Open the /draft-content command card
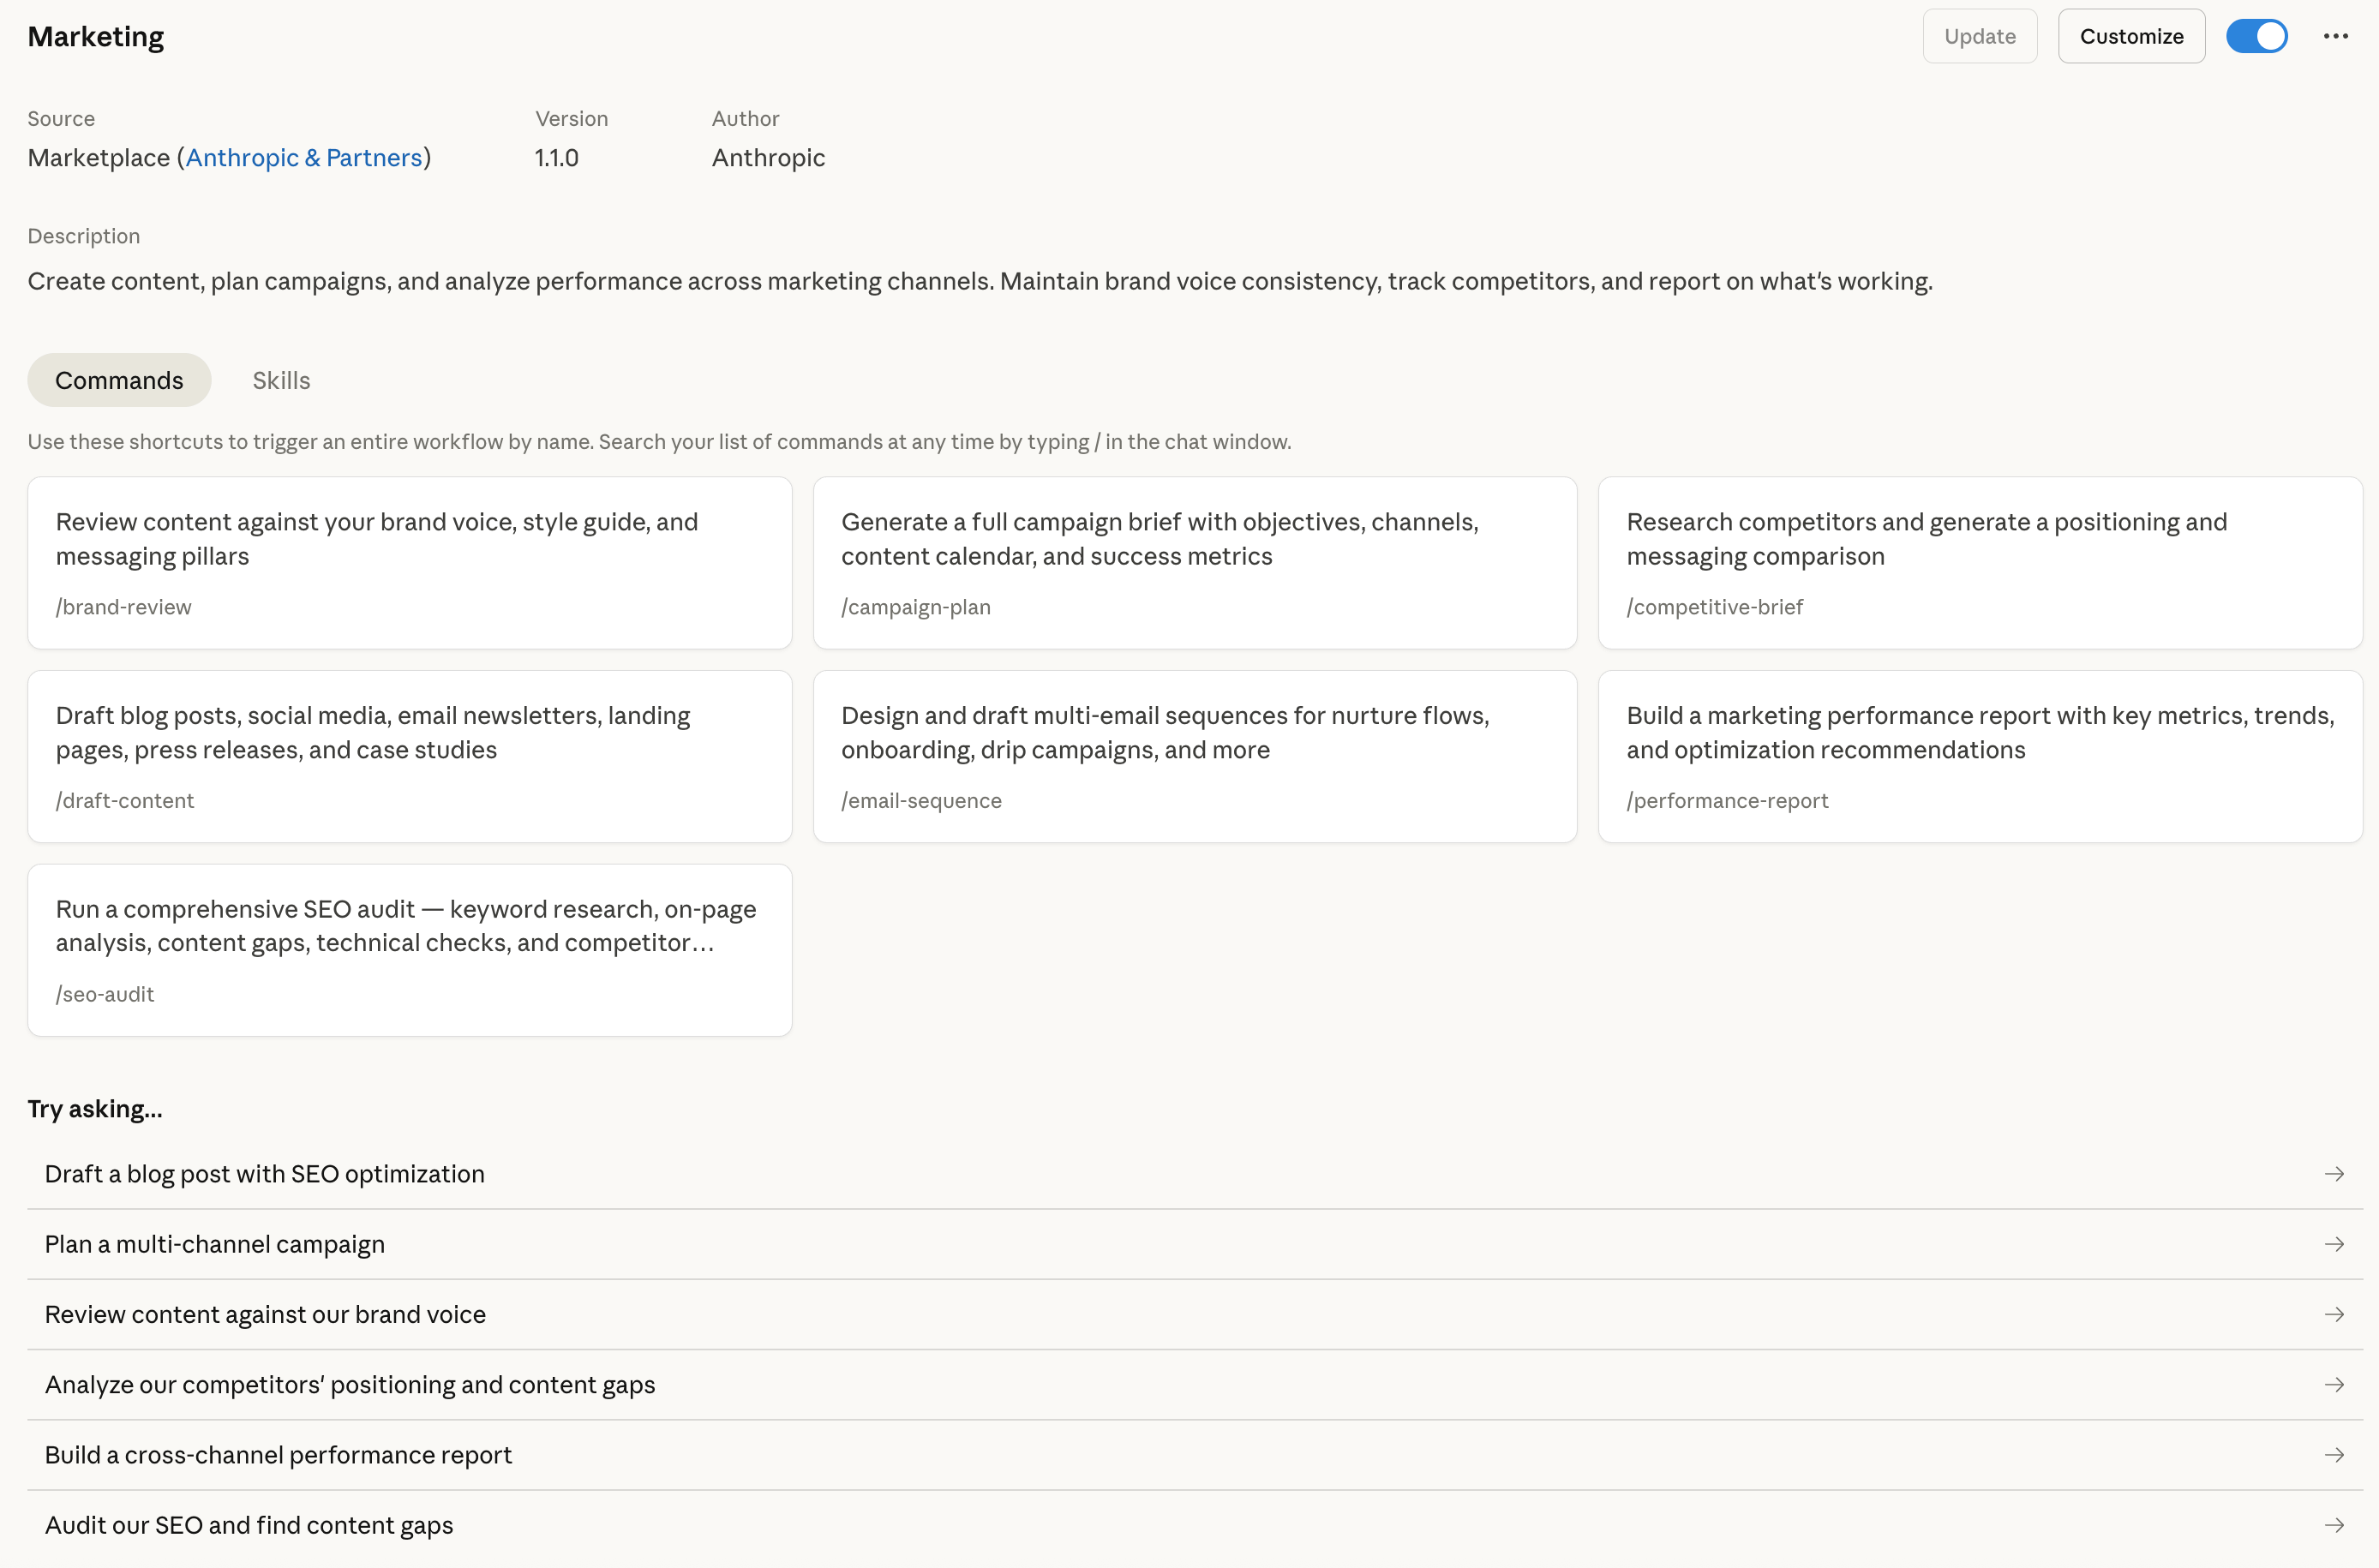This screenshot has width=2379, height=1568. coord(410,757)
